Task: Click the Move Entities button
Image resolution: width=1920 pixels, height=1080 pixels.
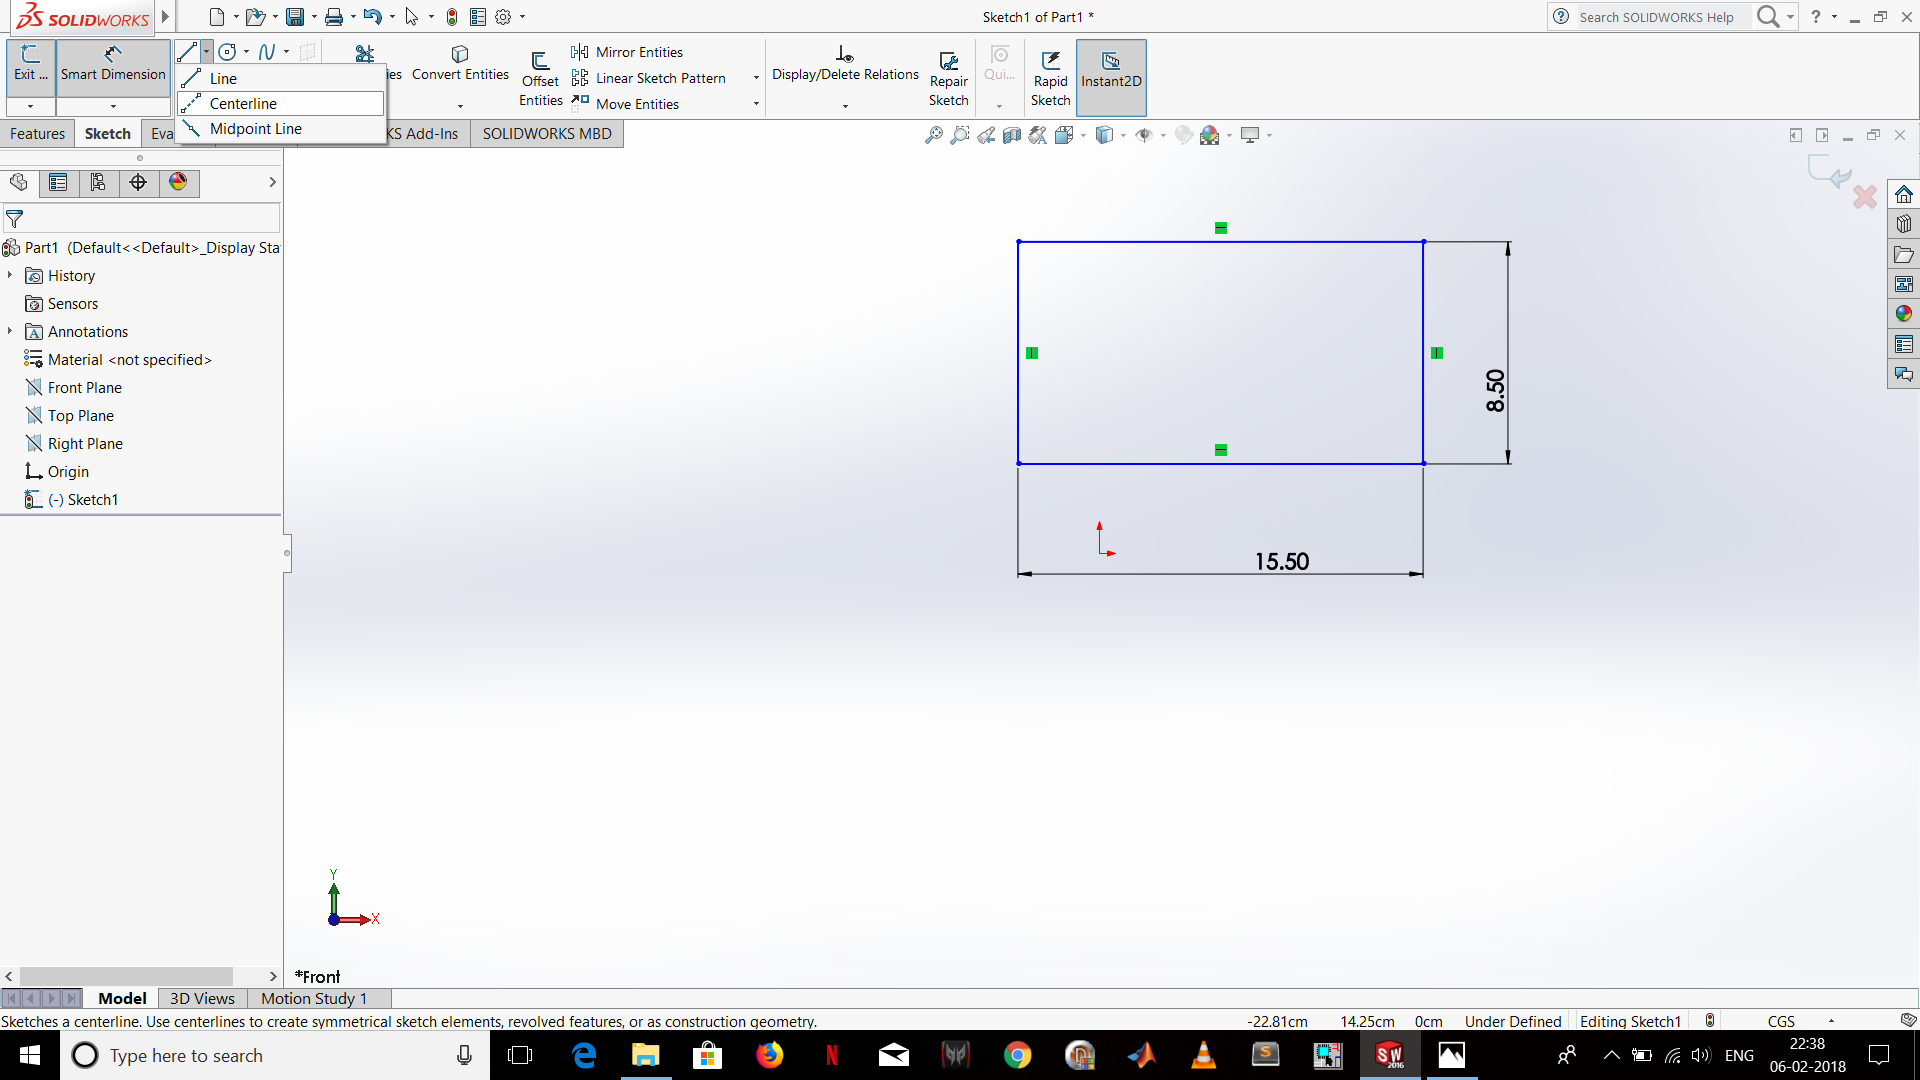Action: (637, 103)
